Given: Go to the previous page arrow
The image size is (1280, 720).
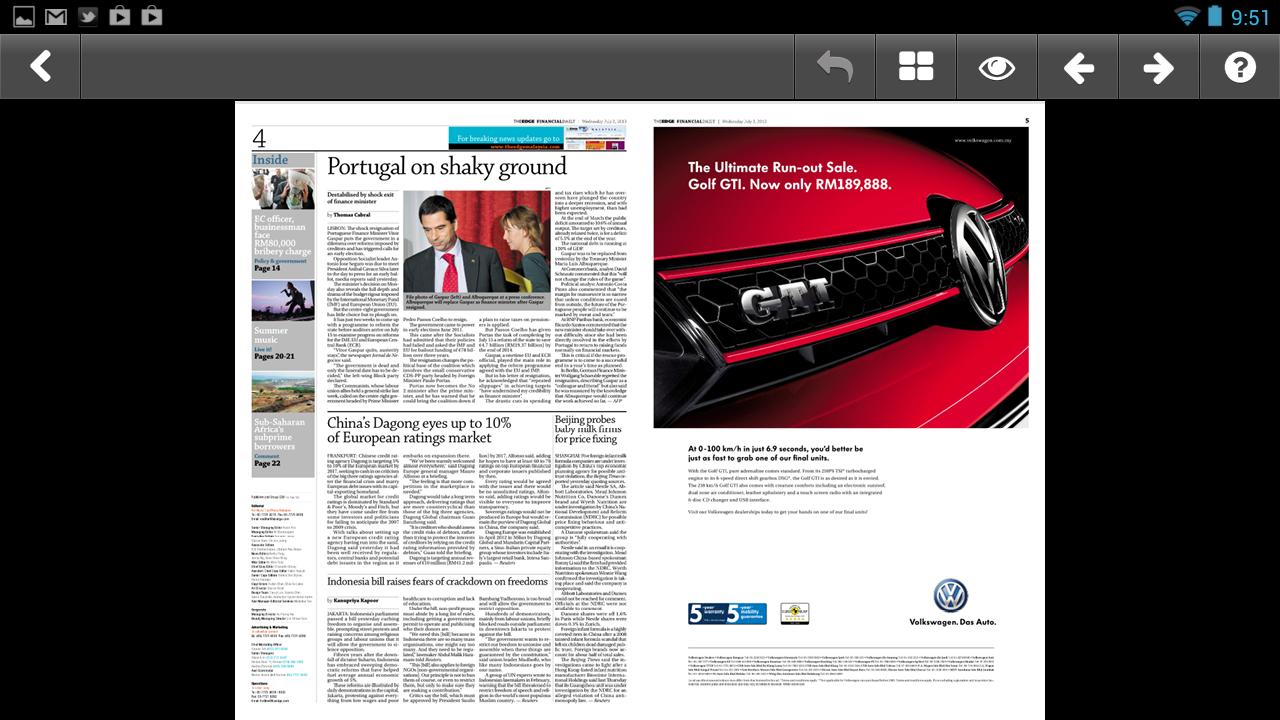Looking at the screenshot, I should point(1078,66).
